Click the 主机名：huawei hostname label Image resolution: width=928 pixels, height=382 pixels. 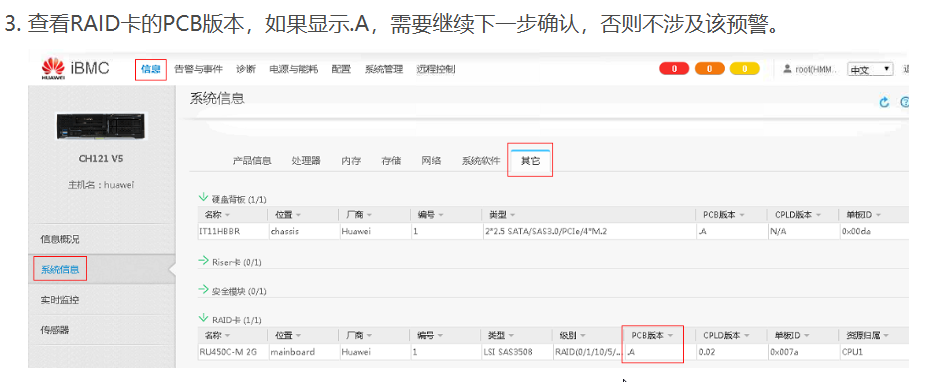[x=101, y=185]
